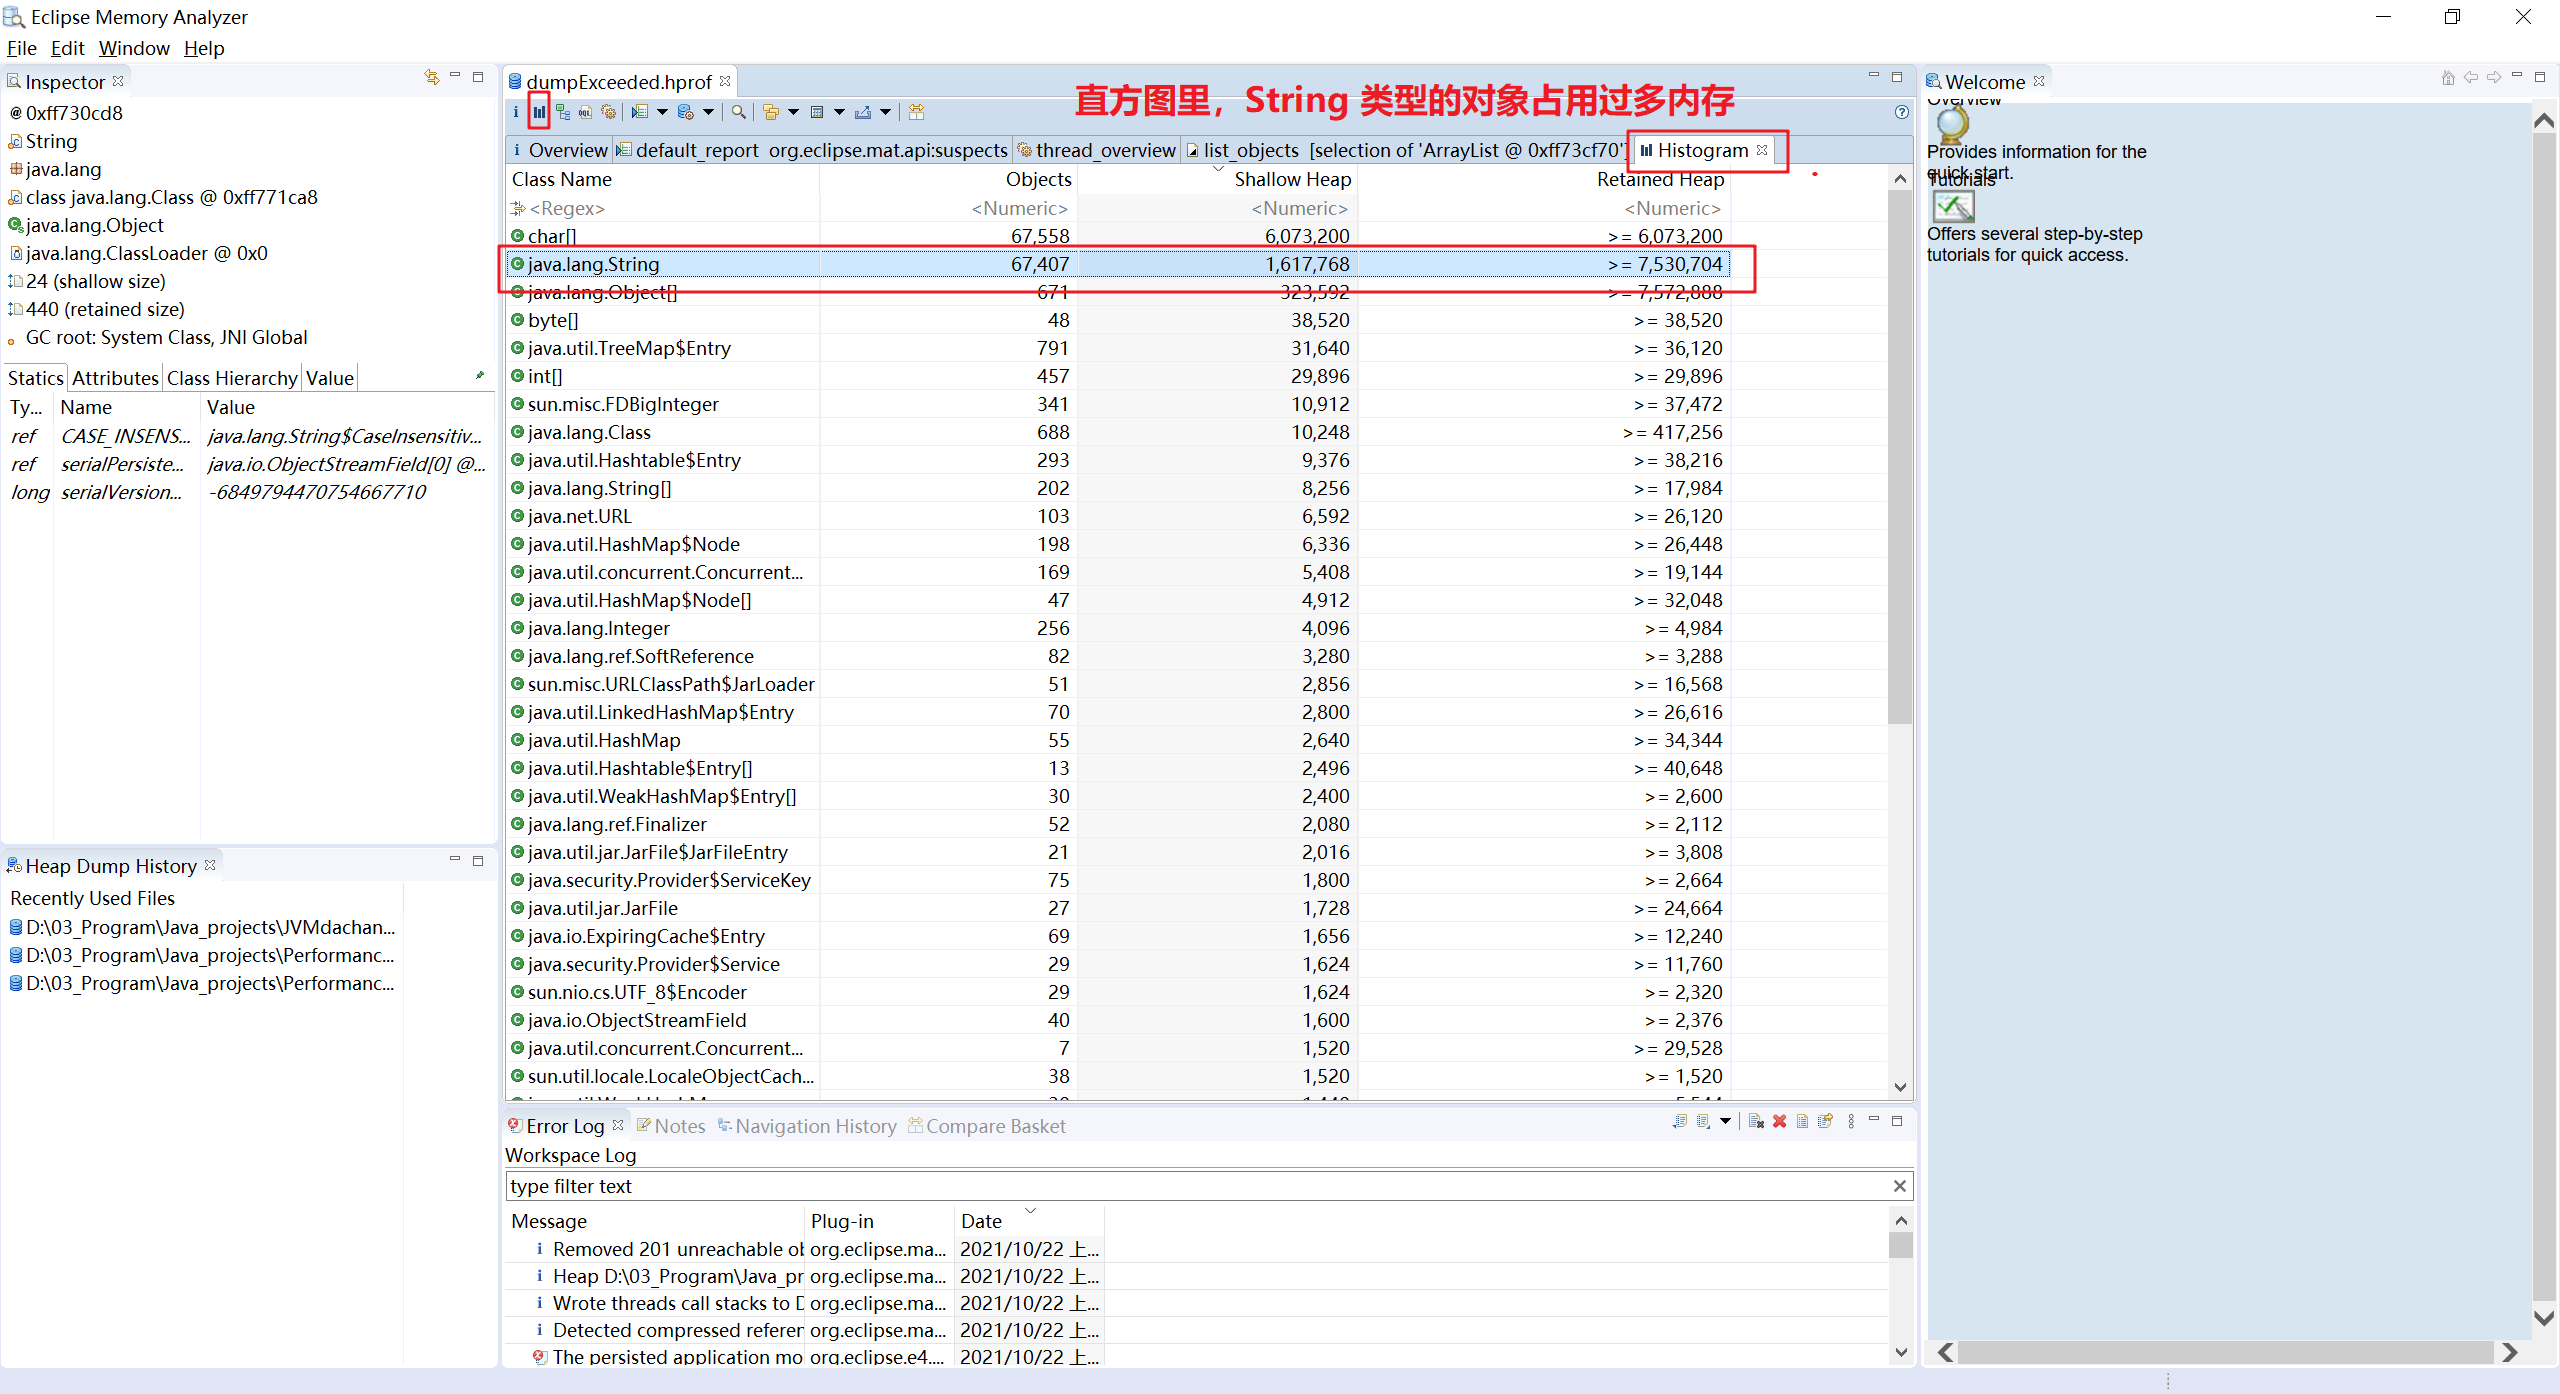Open the Help menu
2560x1394 pixels.
pyautogui.click(x=204, y=48)
